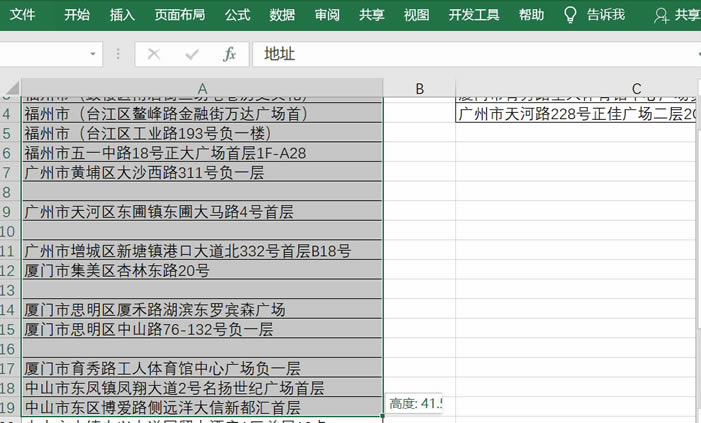Screen dimensions: 701x423
Task: Click the 告诉我 search box text
Action: click(606, 15)
